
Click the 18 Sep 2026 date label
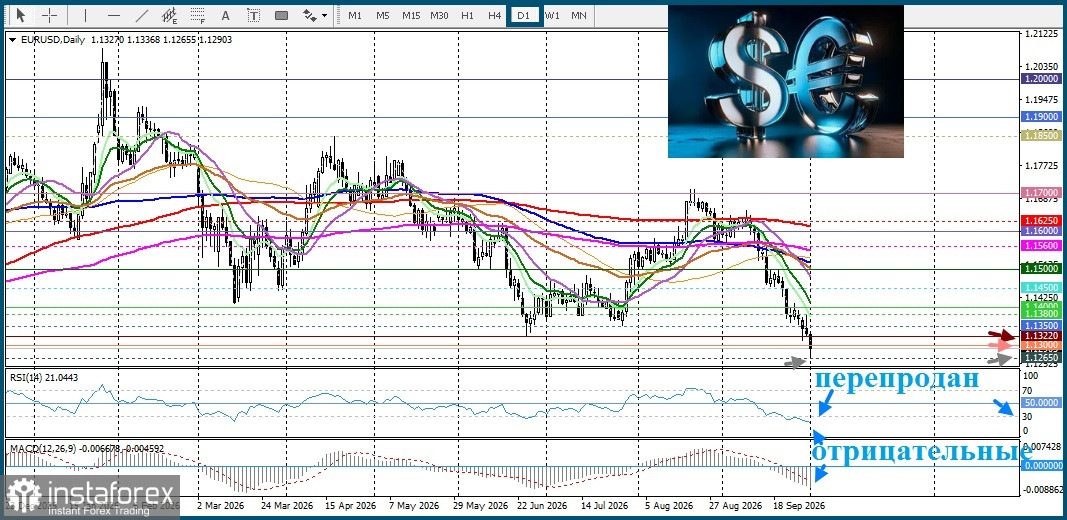coord(800,506)
